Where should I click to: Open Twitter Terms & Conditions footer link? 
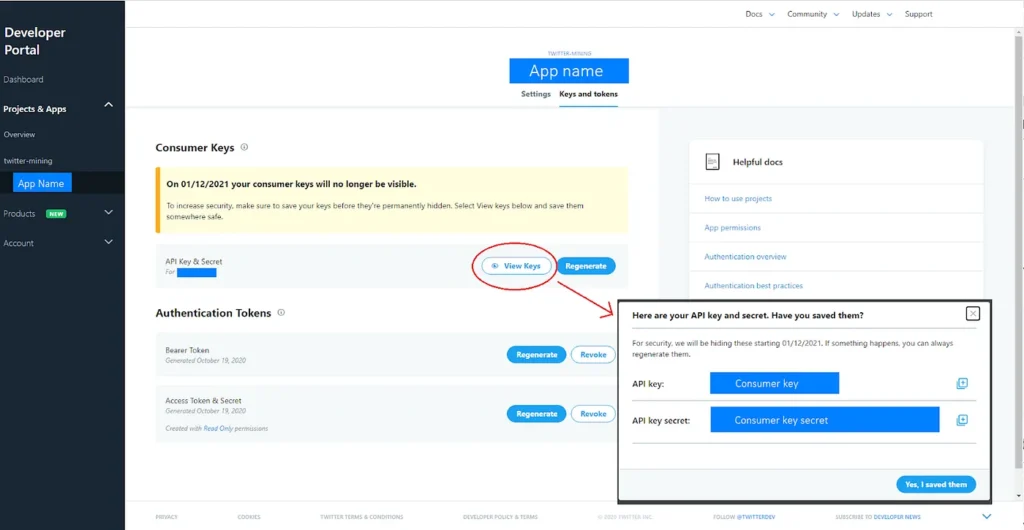pyautogui.click(x=362, y=517)
